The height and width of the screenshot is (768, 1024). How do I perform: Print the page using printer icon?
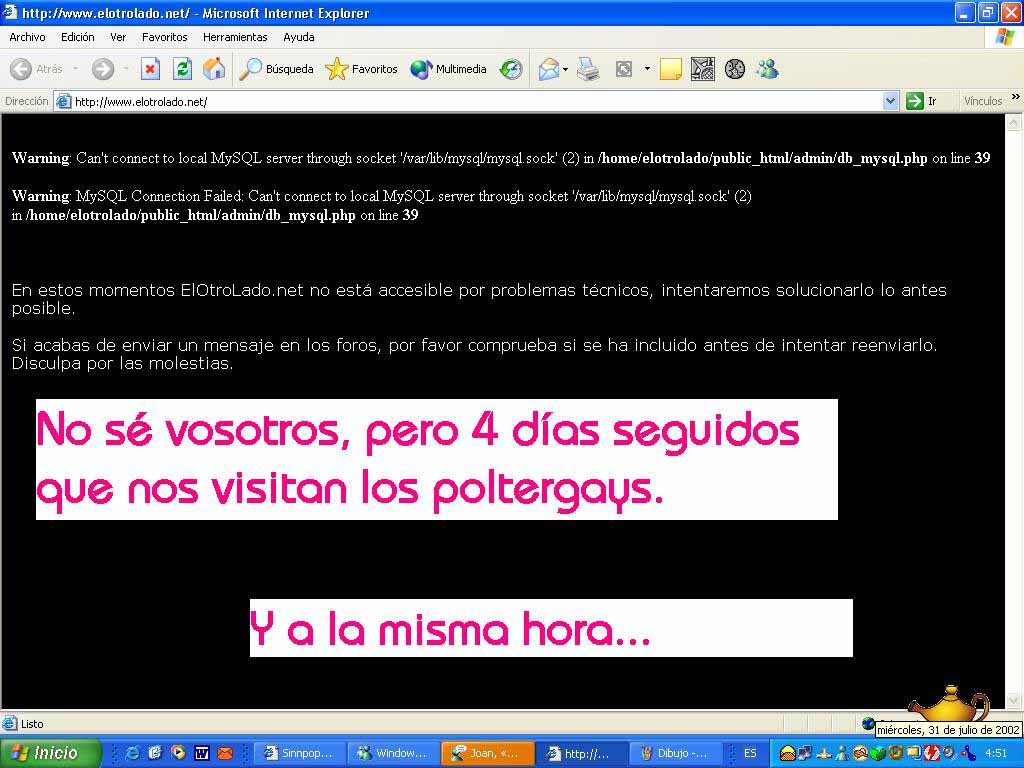588,69
